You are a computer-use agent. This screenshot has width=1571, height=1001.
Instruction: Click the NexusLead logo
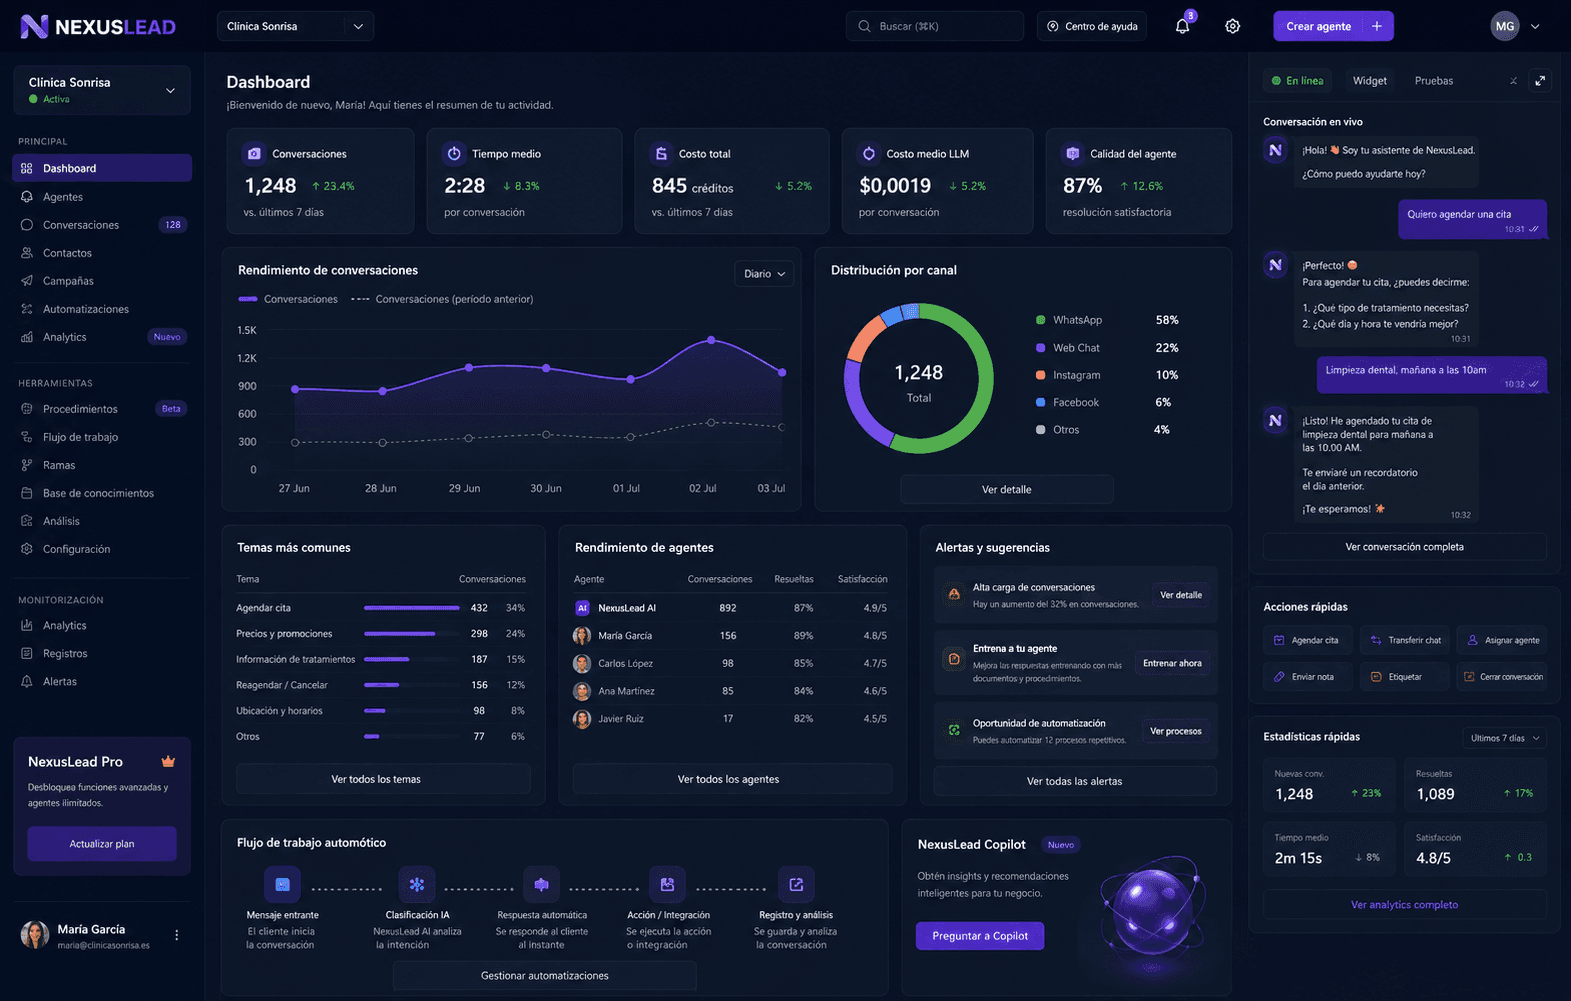(98, 27)
